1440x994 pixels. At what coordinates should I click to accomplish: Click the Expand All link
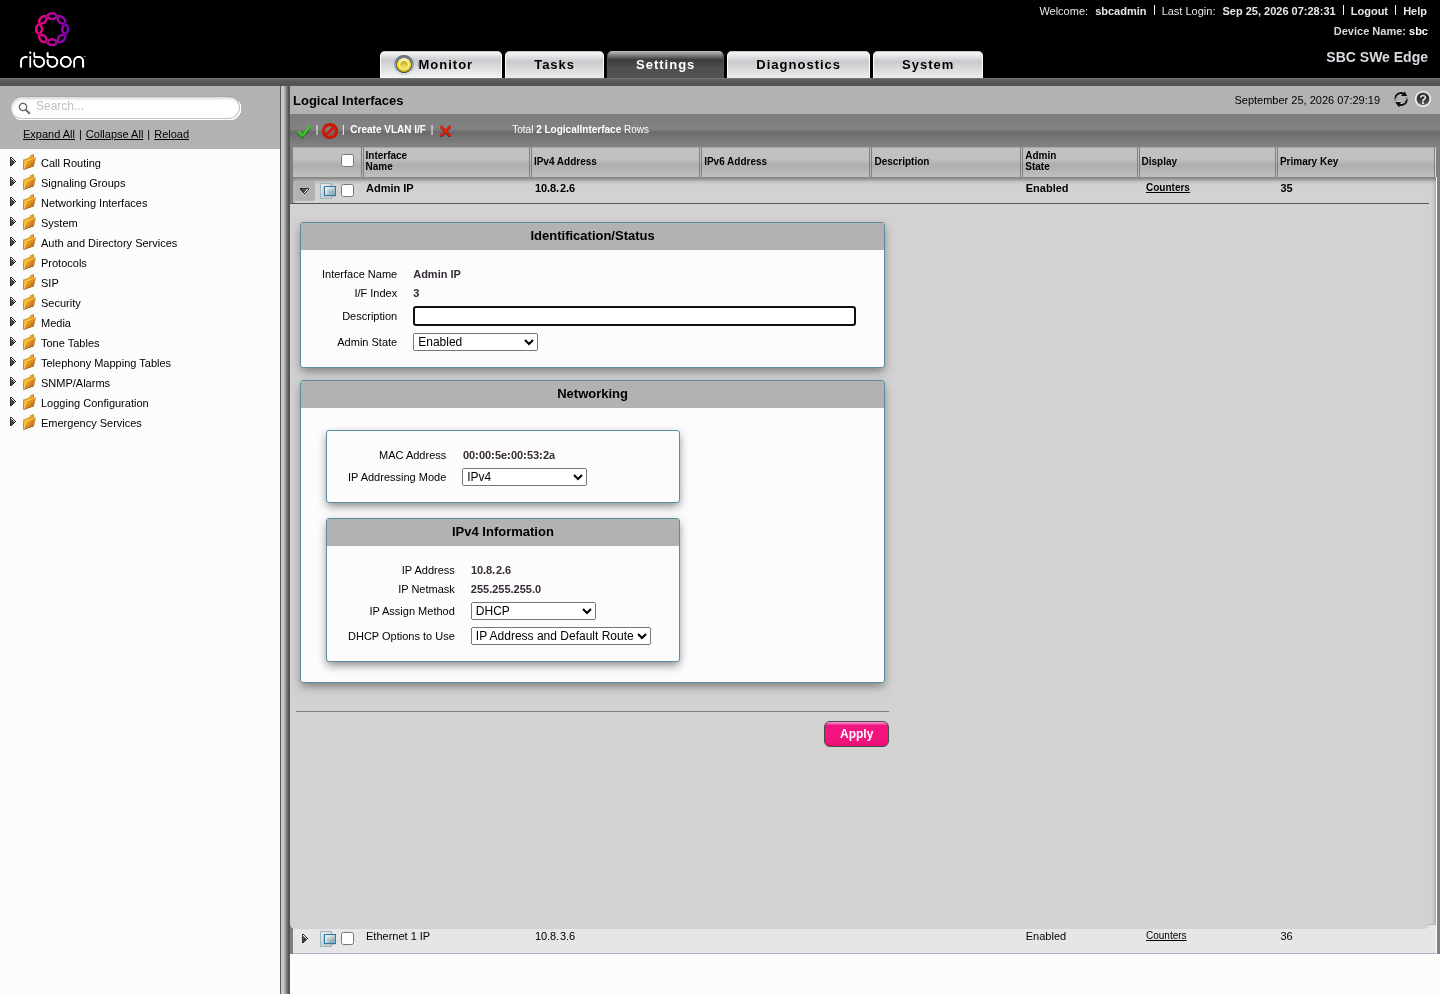pyautogui.click(x=49, y=134)
